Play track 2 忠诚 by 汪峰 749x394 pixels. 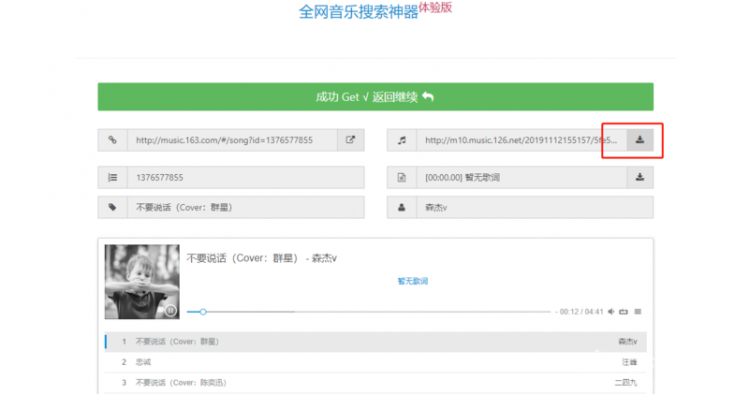[x=375, y=362]
